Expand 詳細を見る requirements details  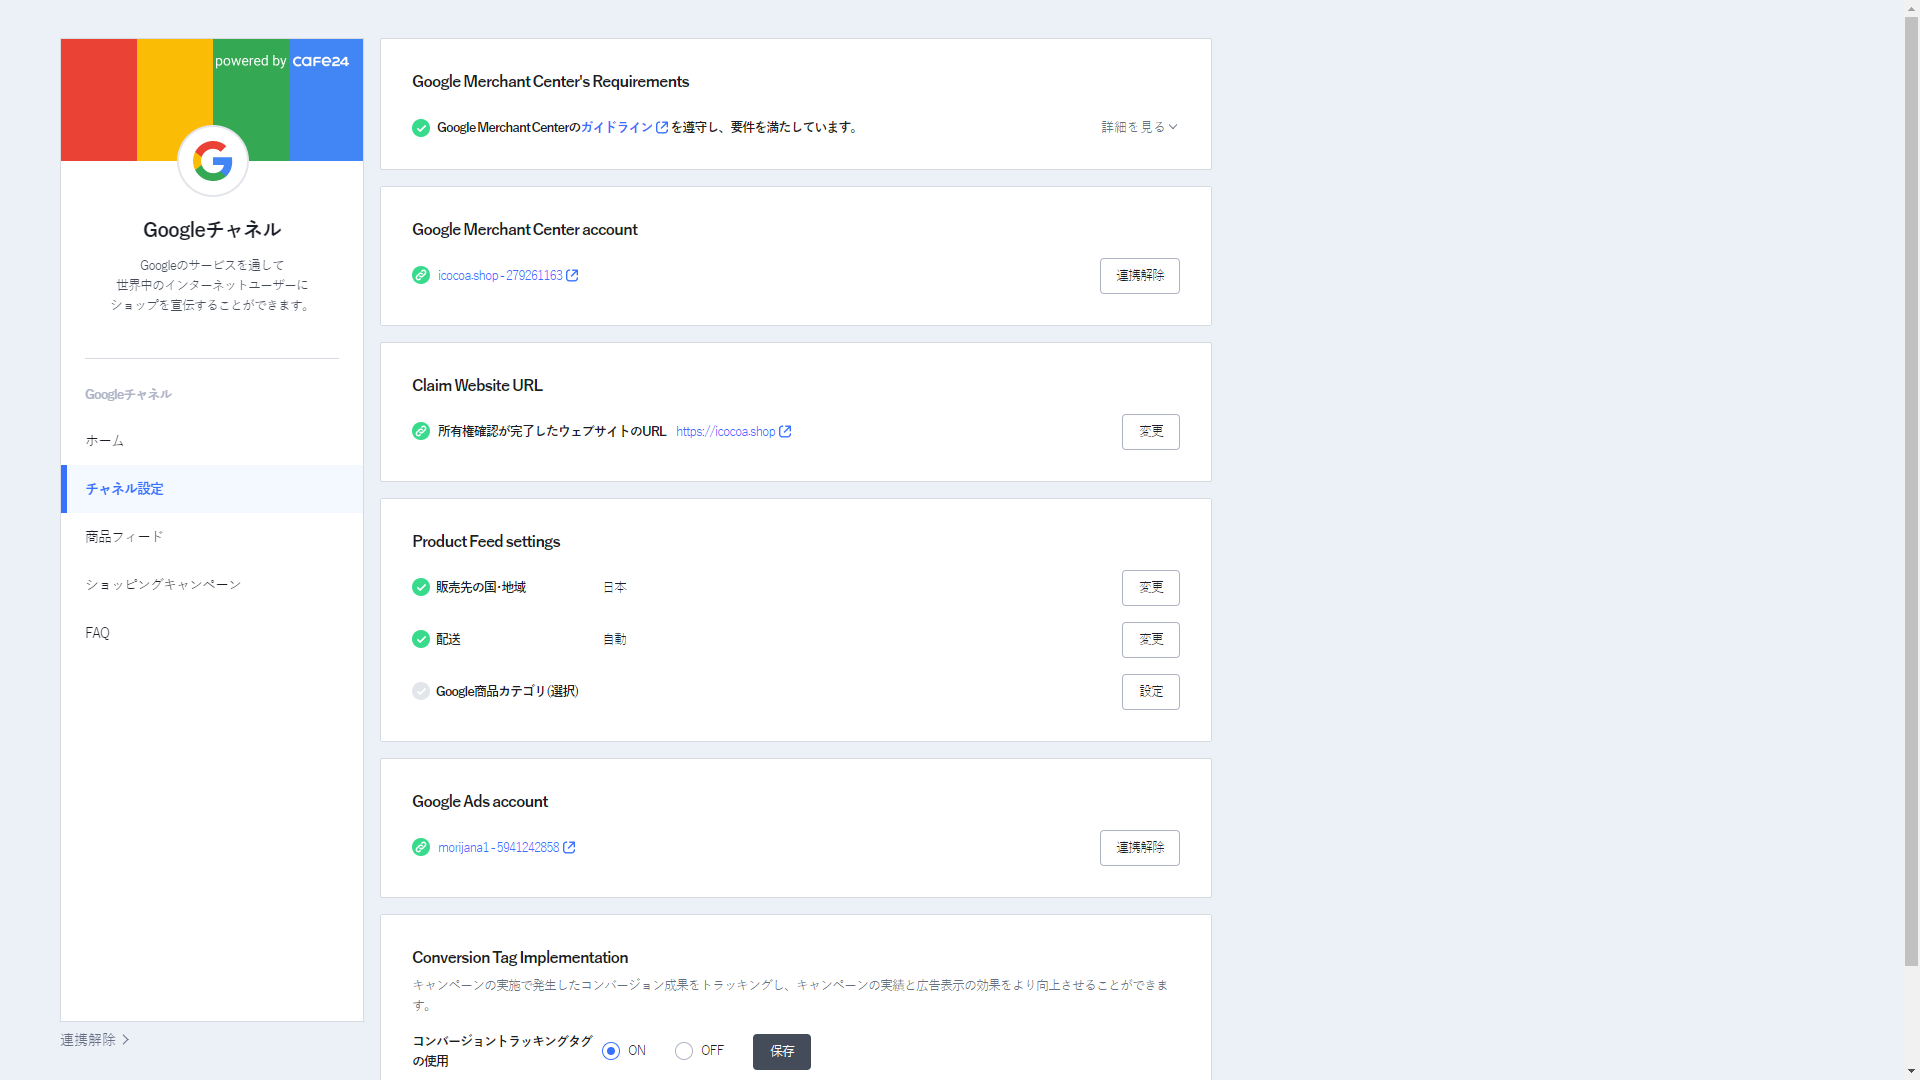click(1139, 127)
